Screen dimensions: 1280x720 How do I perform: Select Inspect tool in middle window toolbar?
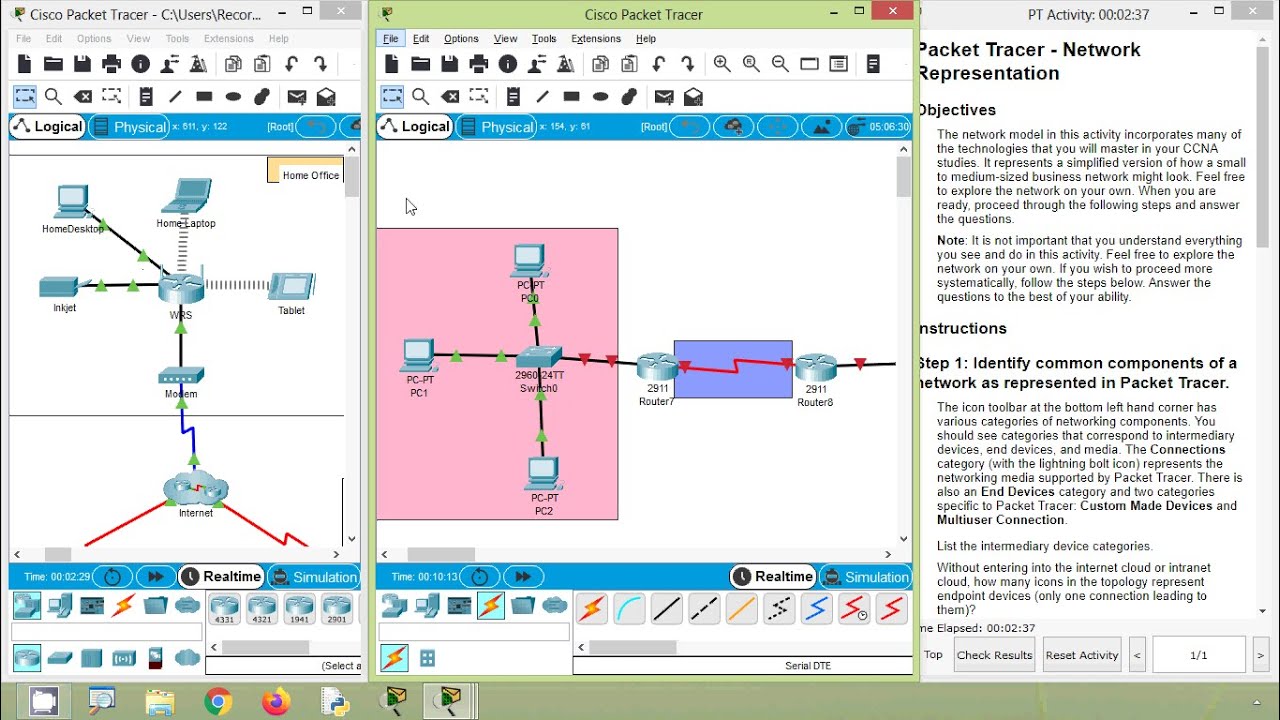coord(421,97)
